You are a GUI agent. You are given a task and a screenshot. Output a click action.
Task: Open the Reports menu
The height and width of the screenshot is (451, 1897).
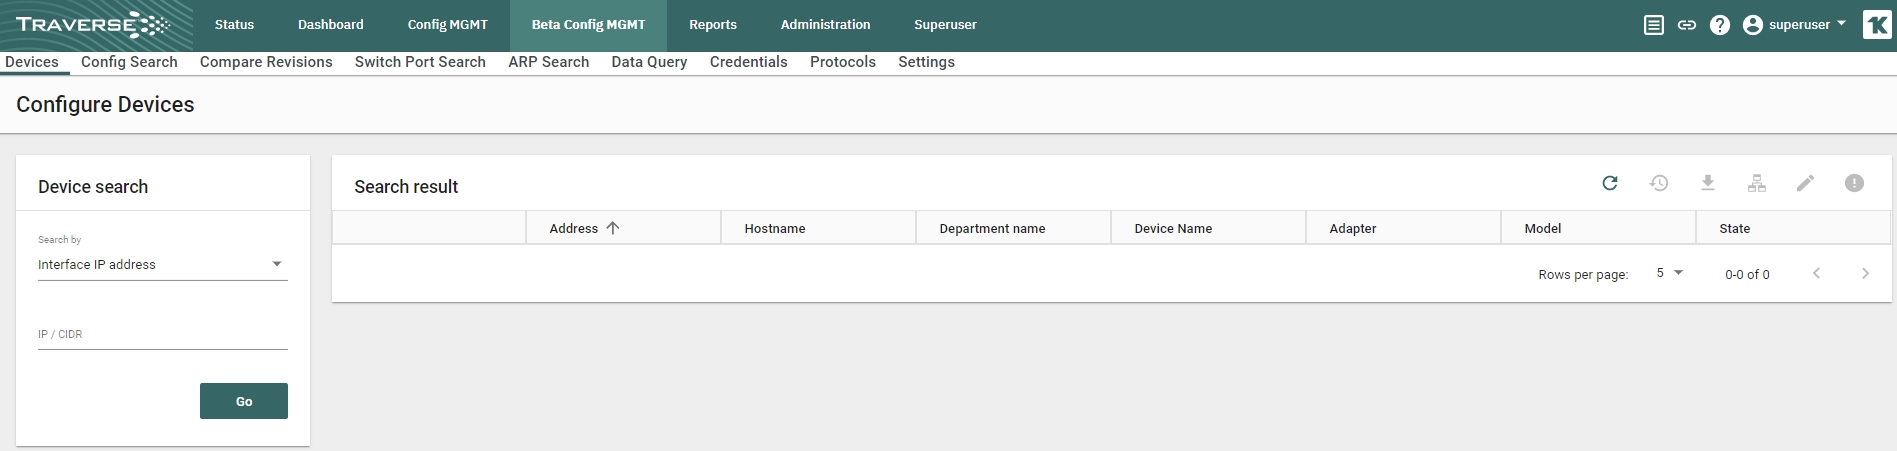[x=713, y=25]
